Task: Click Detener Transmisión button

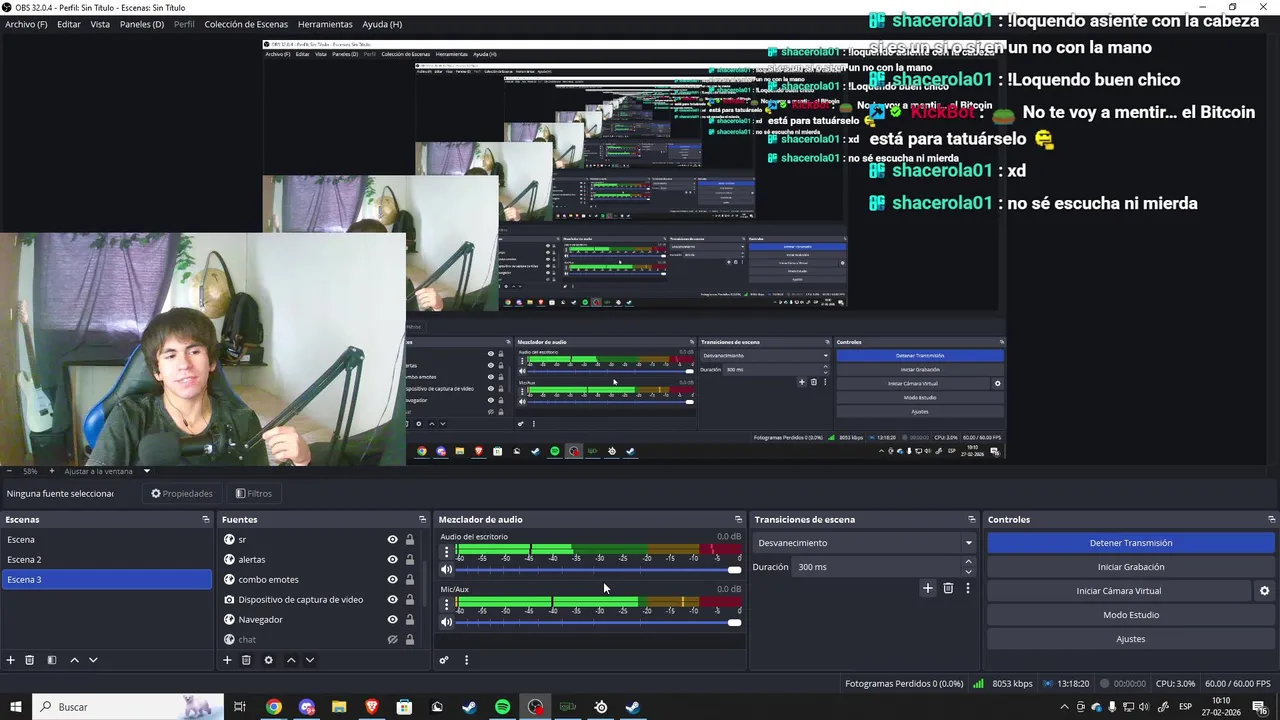Action: [x=1131, y=543]
